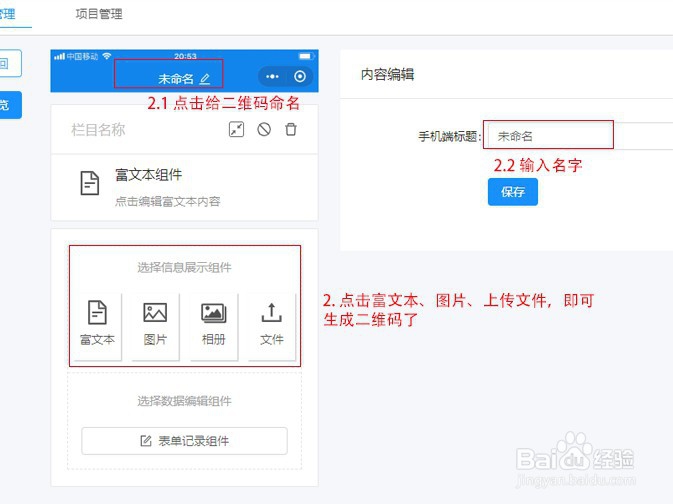
Task: Click the collapse arrows icon in 栏目名称 row
Action: coord(236,129)
